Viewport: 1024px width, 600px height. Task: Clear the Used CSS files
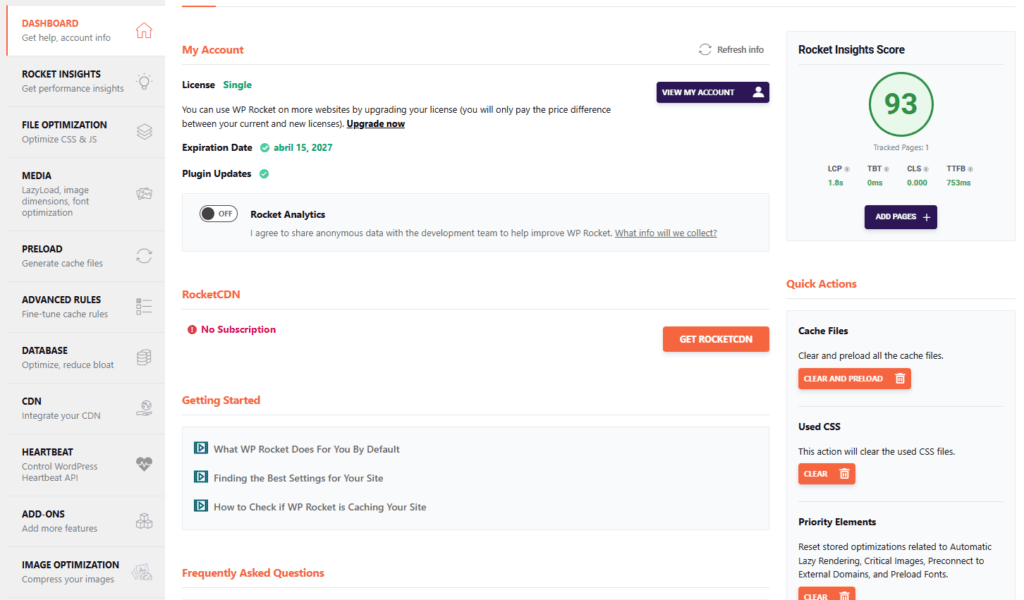click(826, 474)
